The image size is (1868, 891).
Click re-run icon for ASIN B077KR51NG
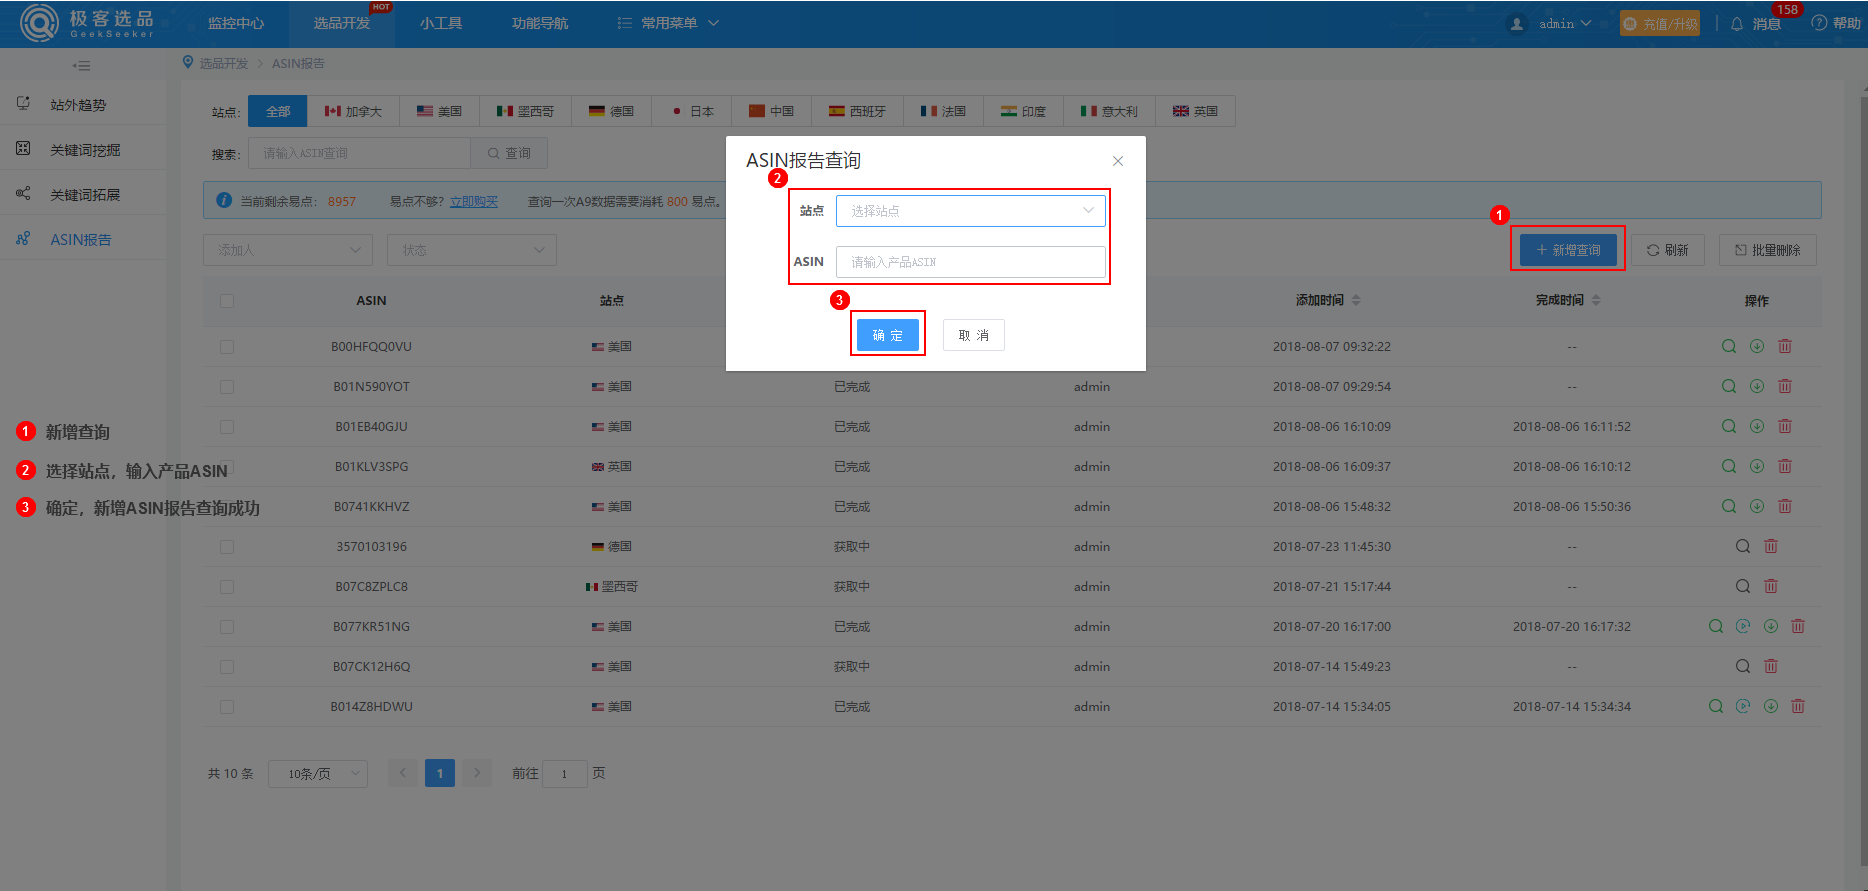(1742, 626)
